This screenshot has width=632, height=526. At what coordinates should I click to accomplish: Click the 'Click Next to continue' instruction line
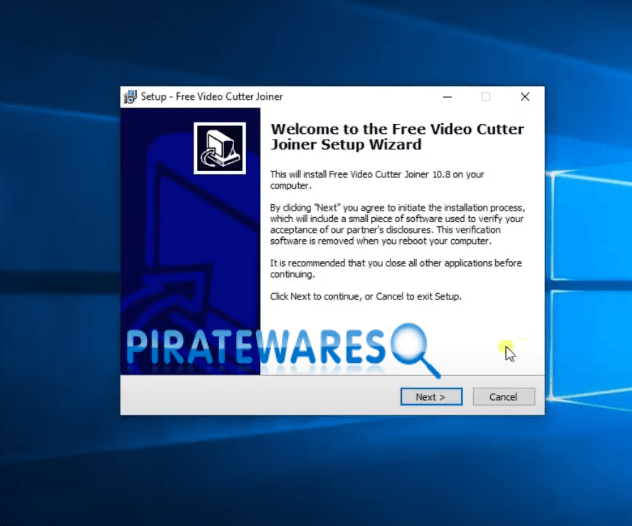coord(366,297)
